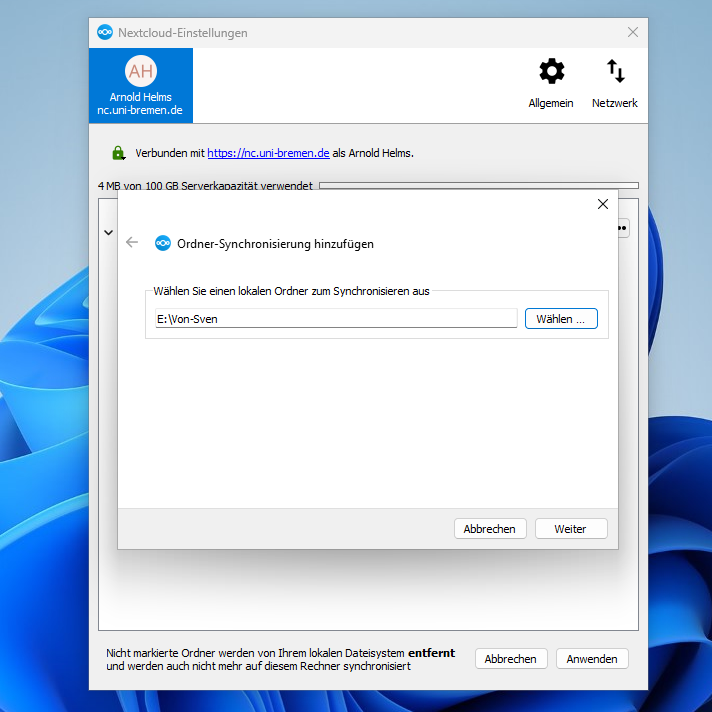Click Abbrechen next to Anwenden
This screenshot has height=712, width=712.
tap(511, 659)
